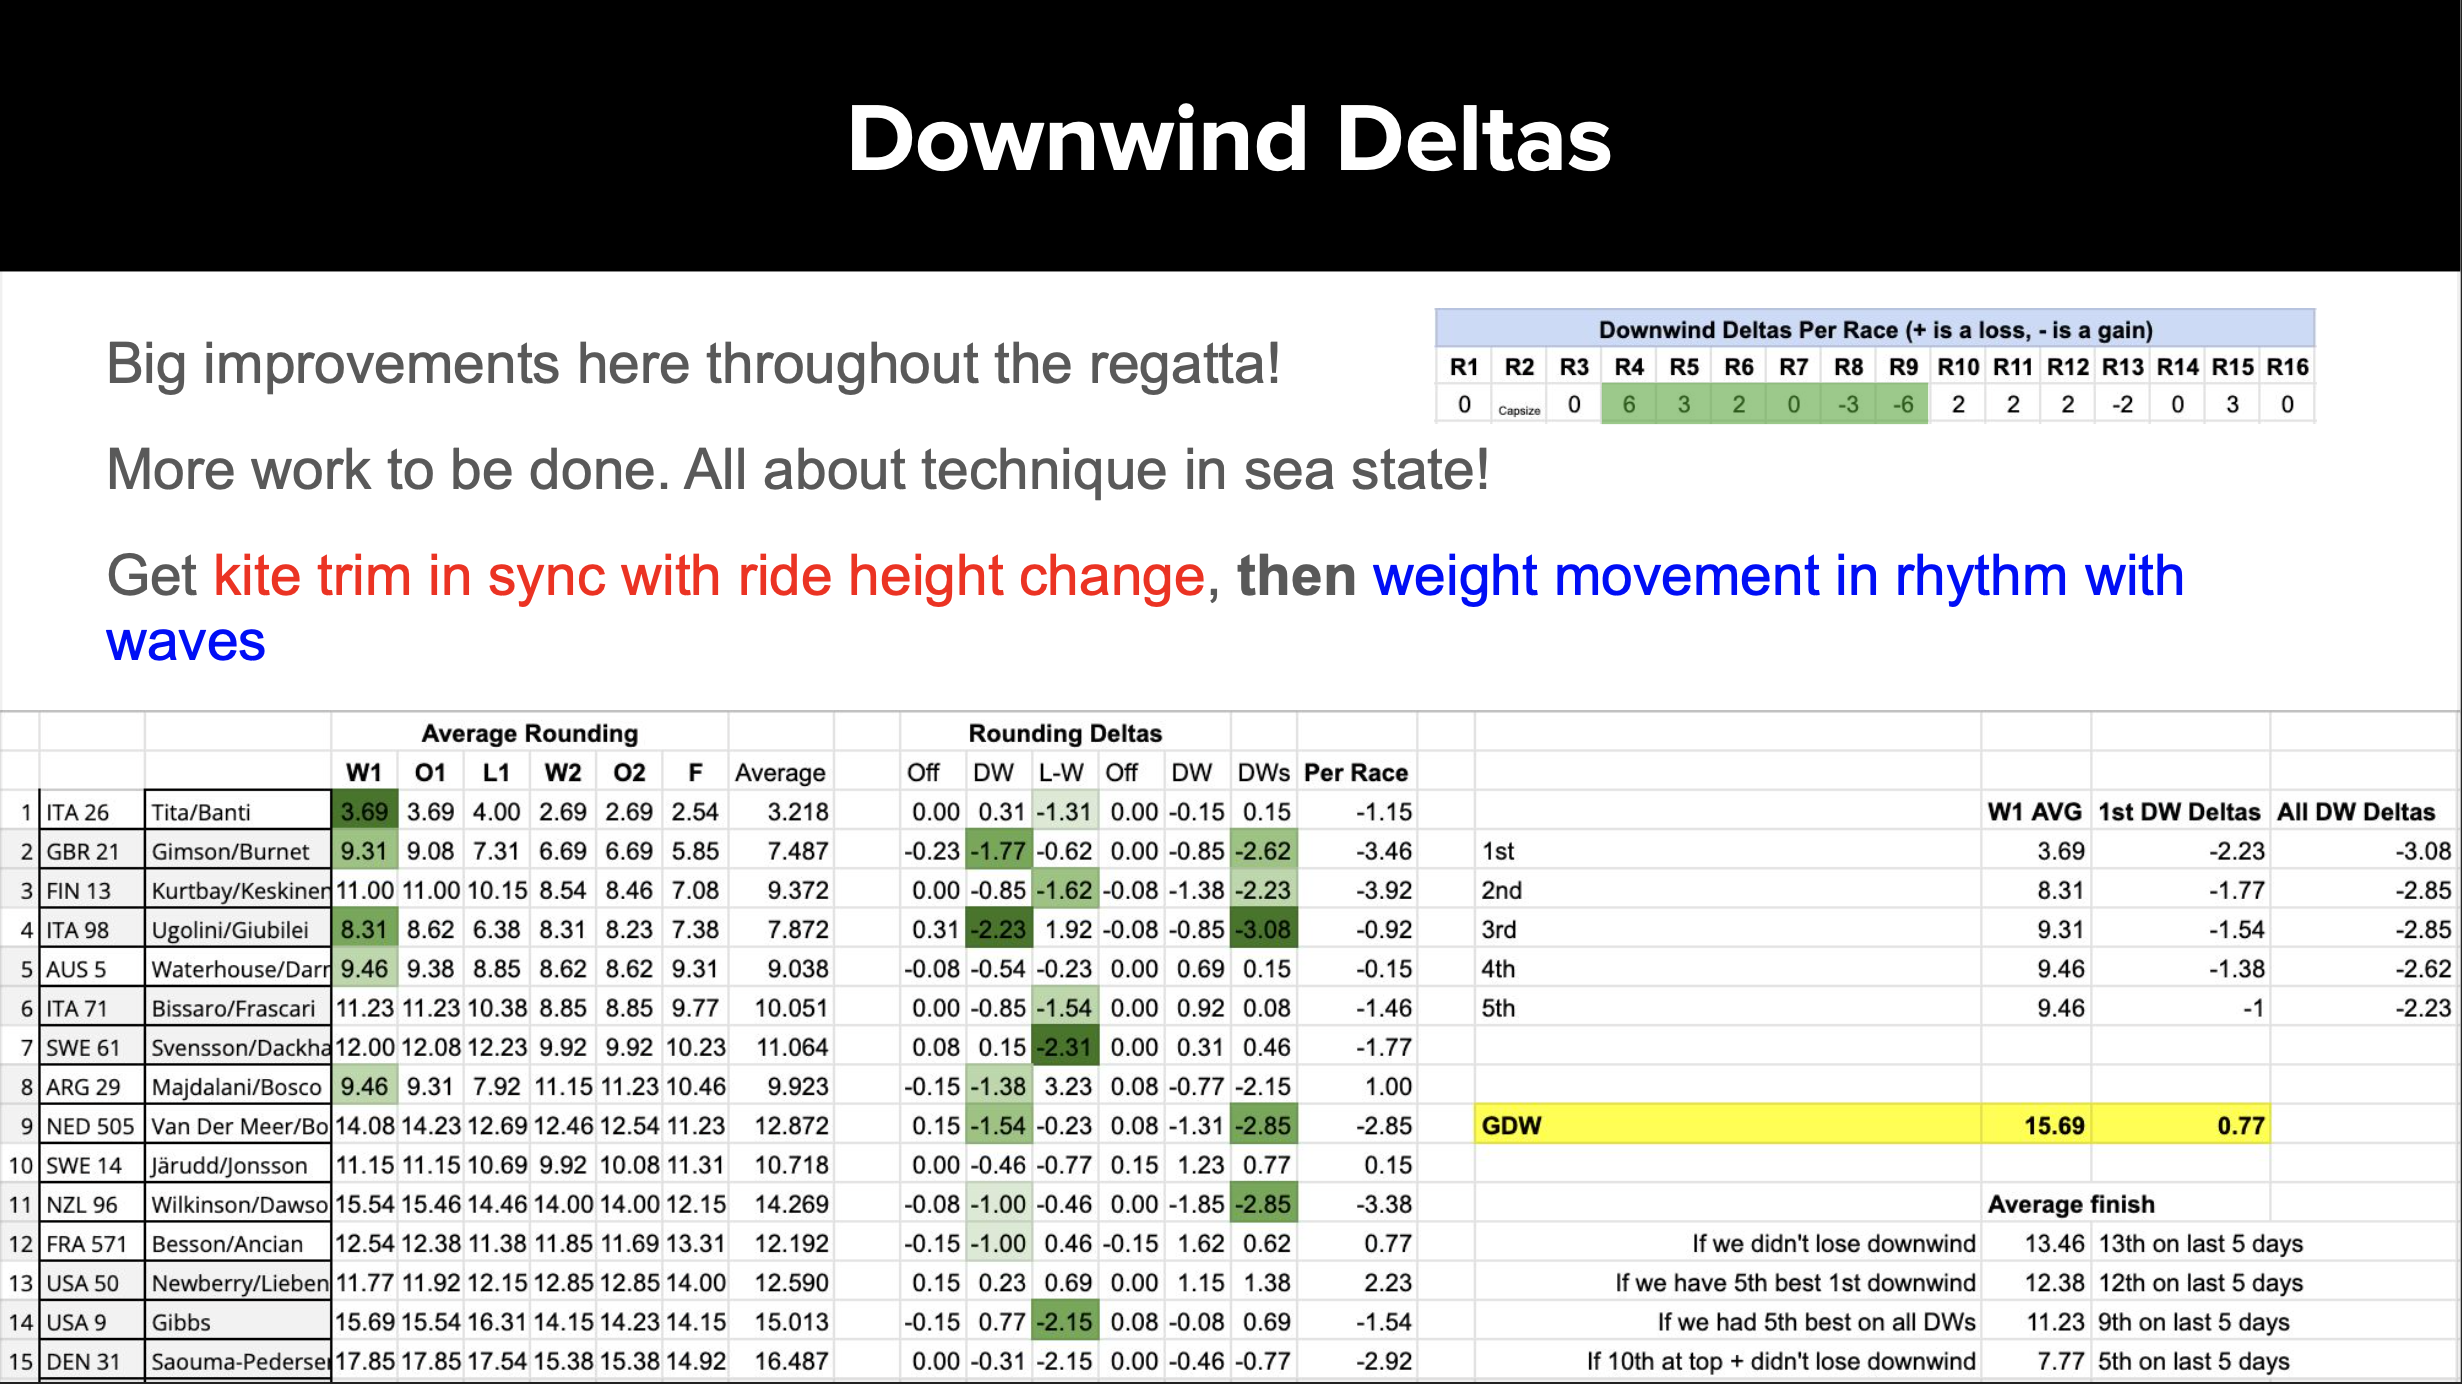Viewport: 2462px width, 1384px height.
Task: Click the R9 value cell showing -6
Action: [x=1903, y=405]
